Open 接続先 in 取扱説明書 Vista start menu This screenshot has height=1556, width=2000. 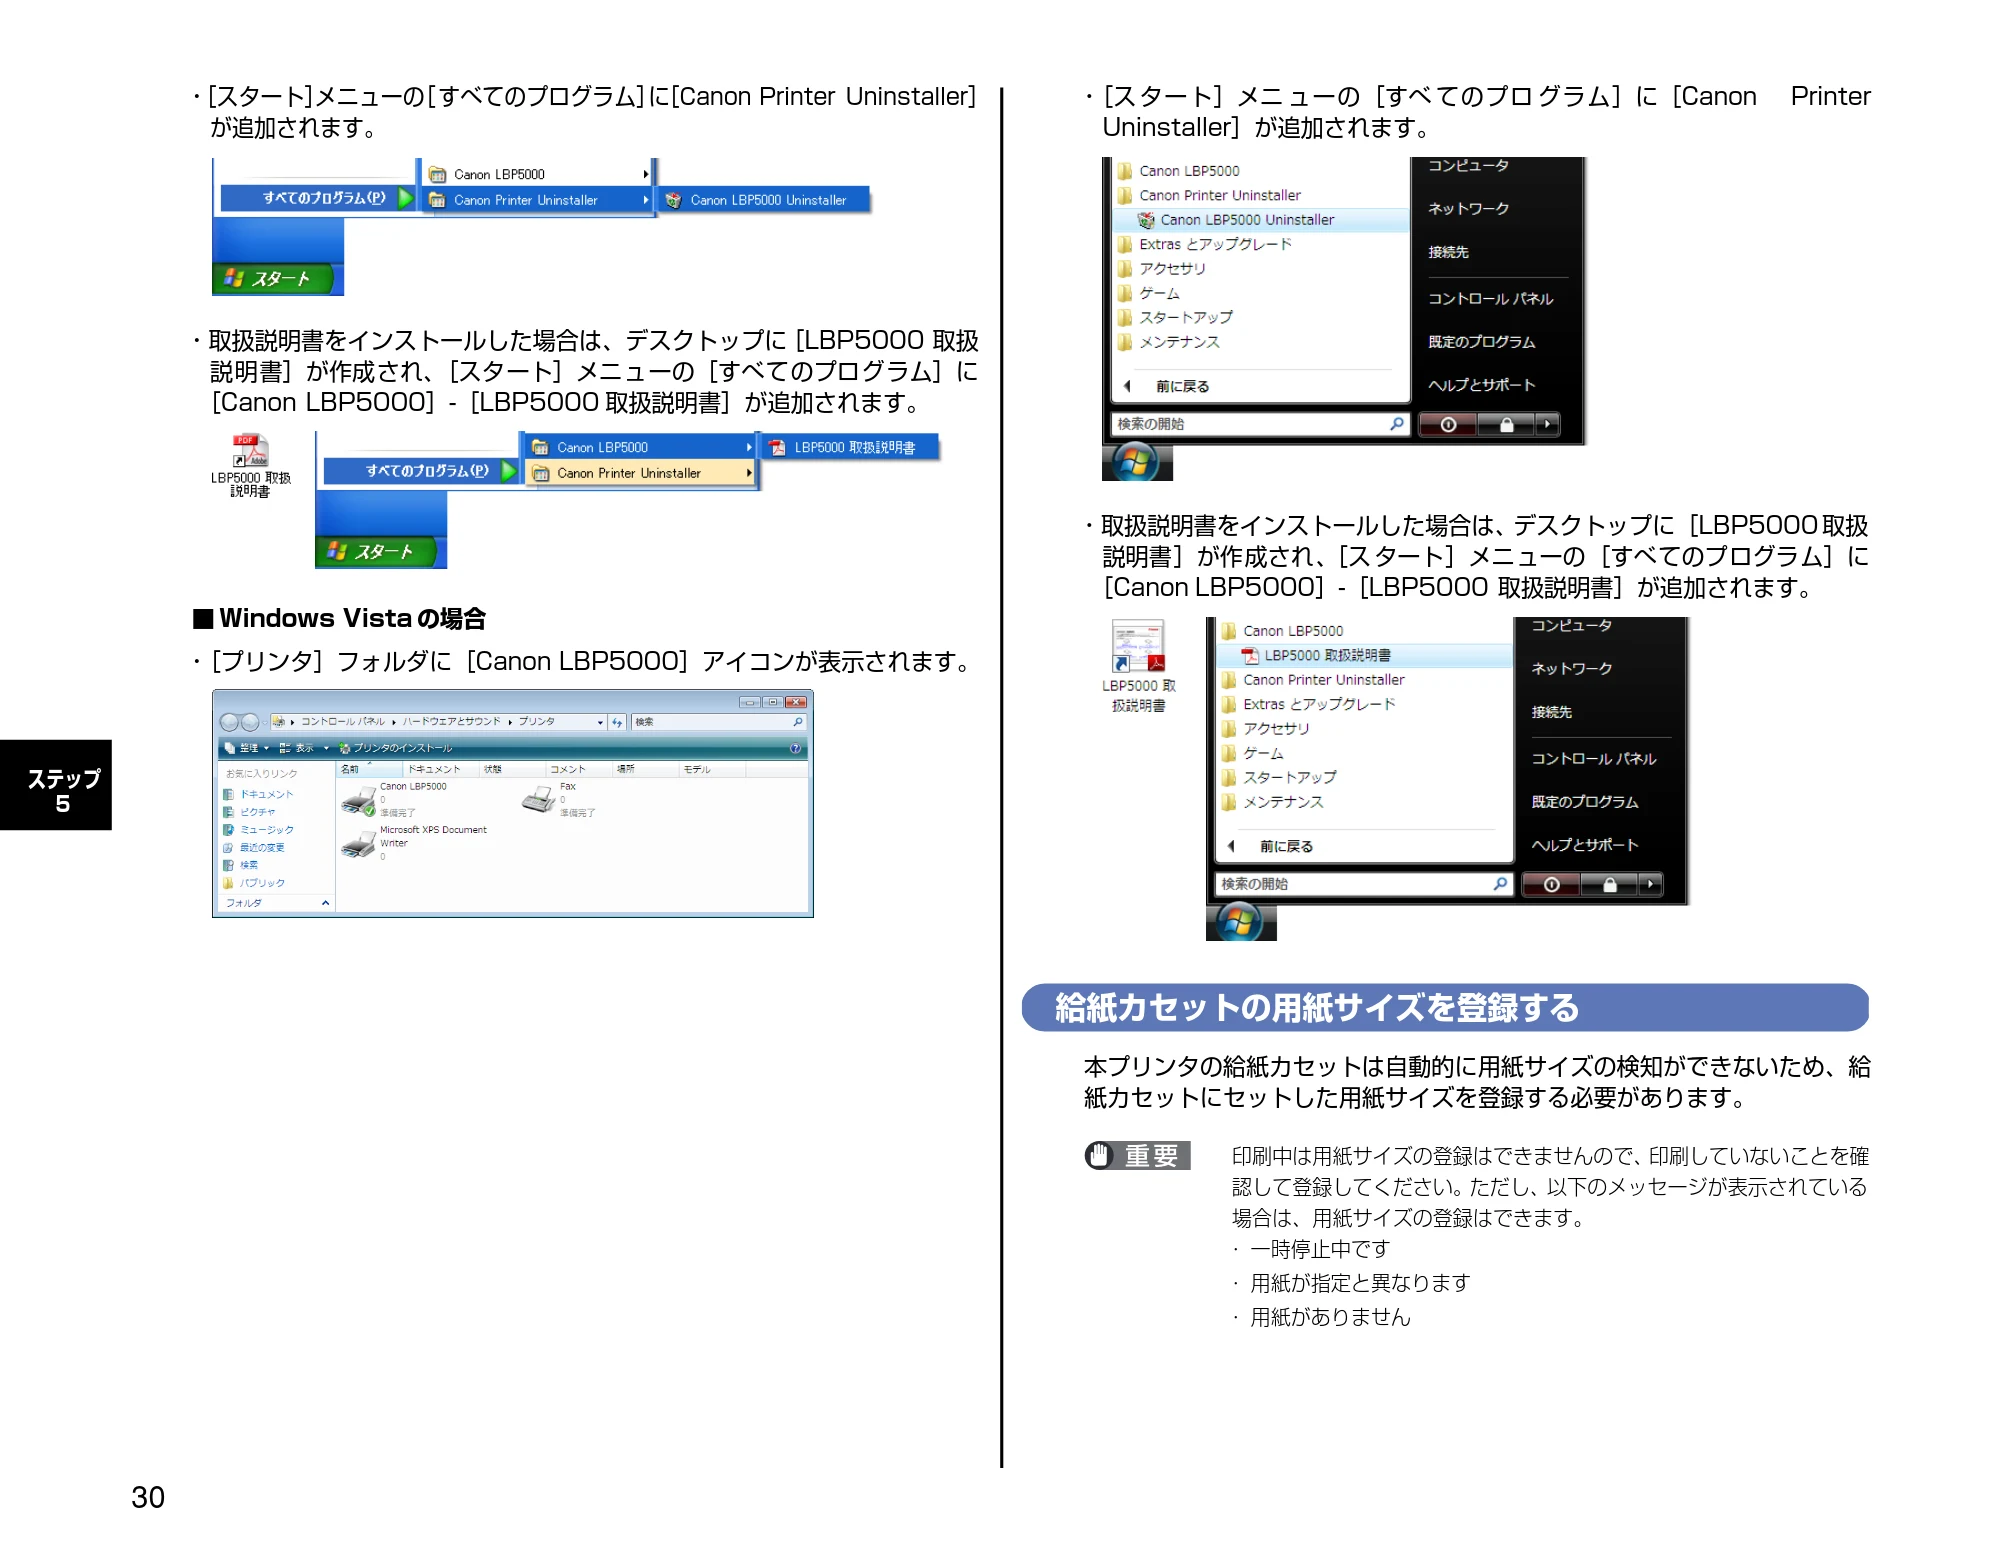(x=1551, y=712)
